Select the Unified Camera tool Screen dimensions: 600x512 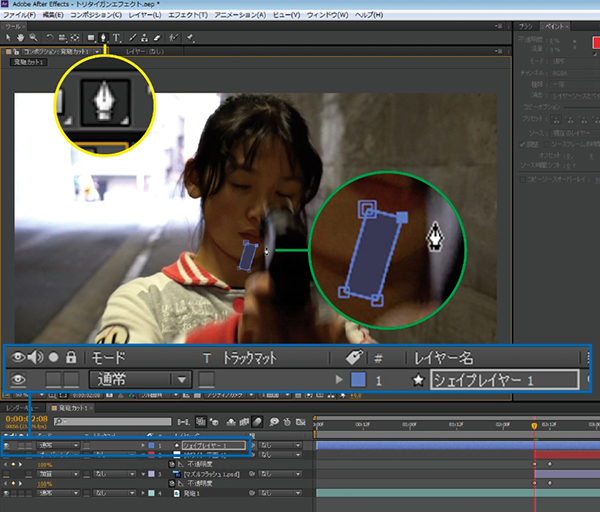pos(62,38)
